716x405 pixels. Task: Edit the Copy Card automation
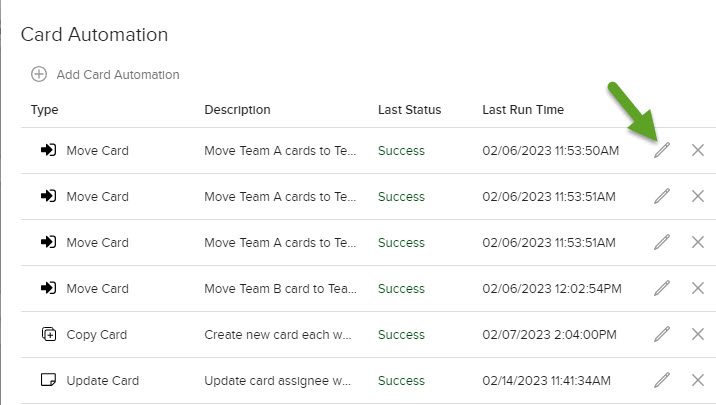click(x=662, y=334)
